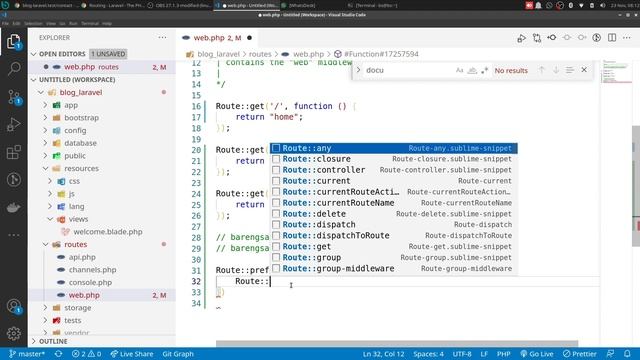Screen dimensions: 640x360
Task: Open Git Graph from status bar
Action: [178, 354]
